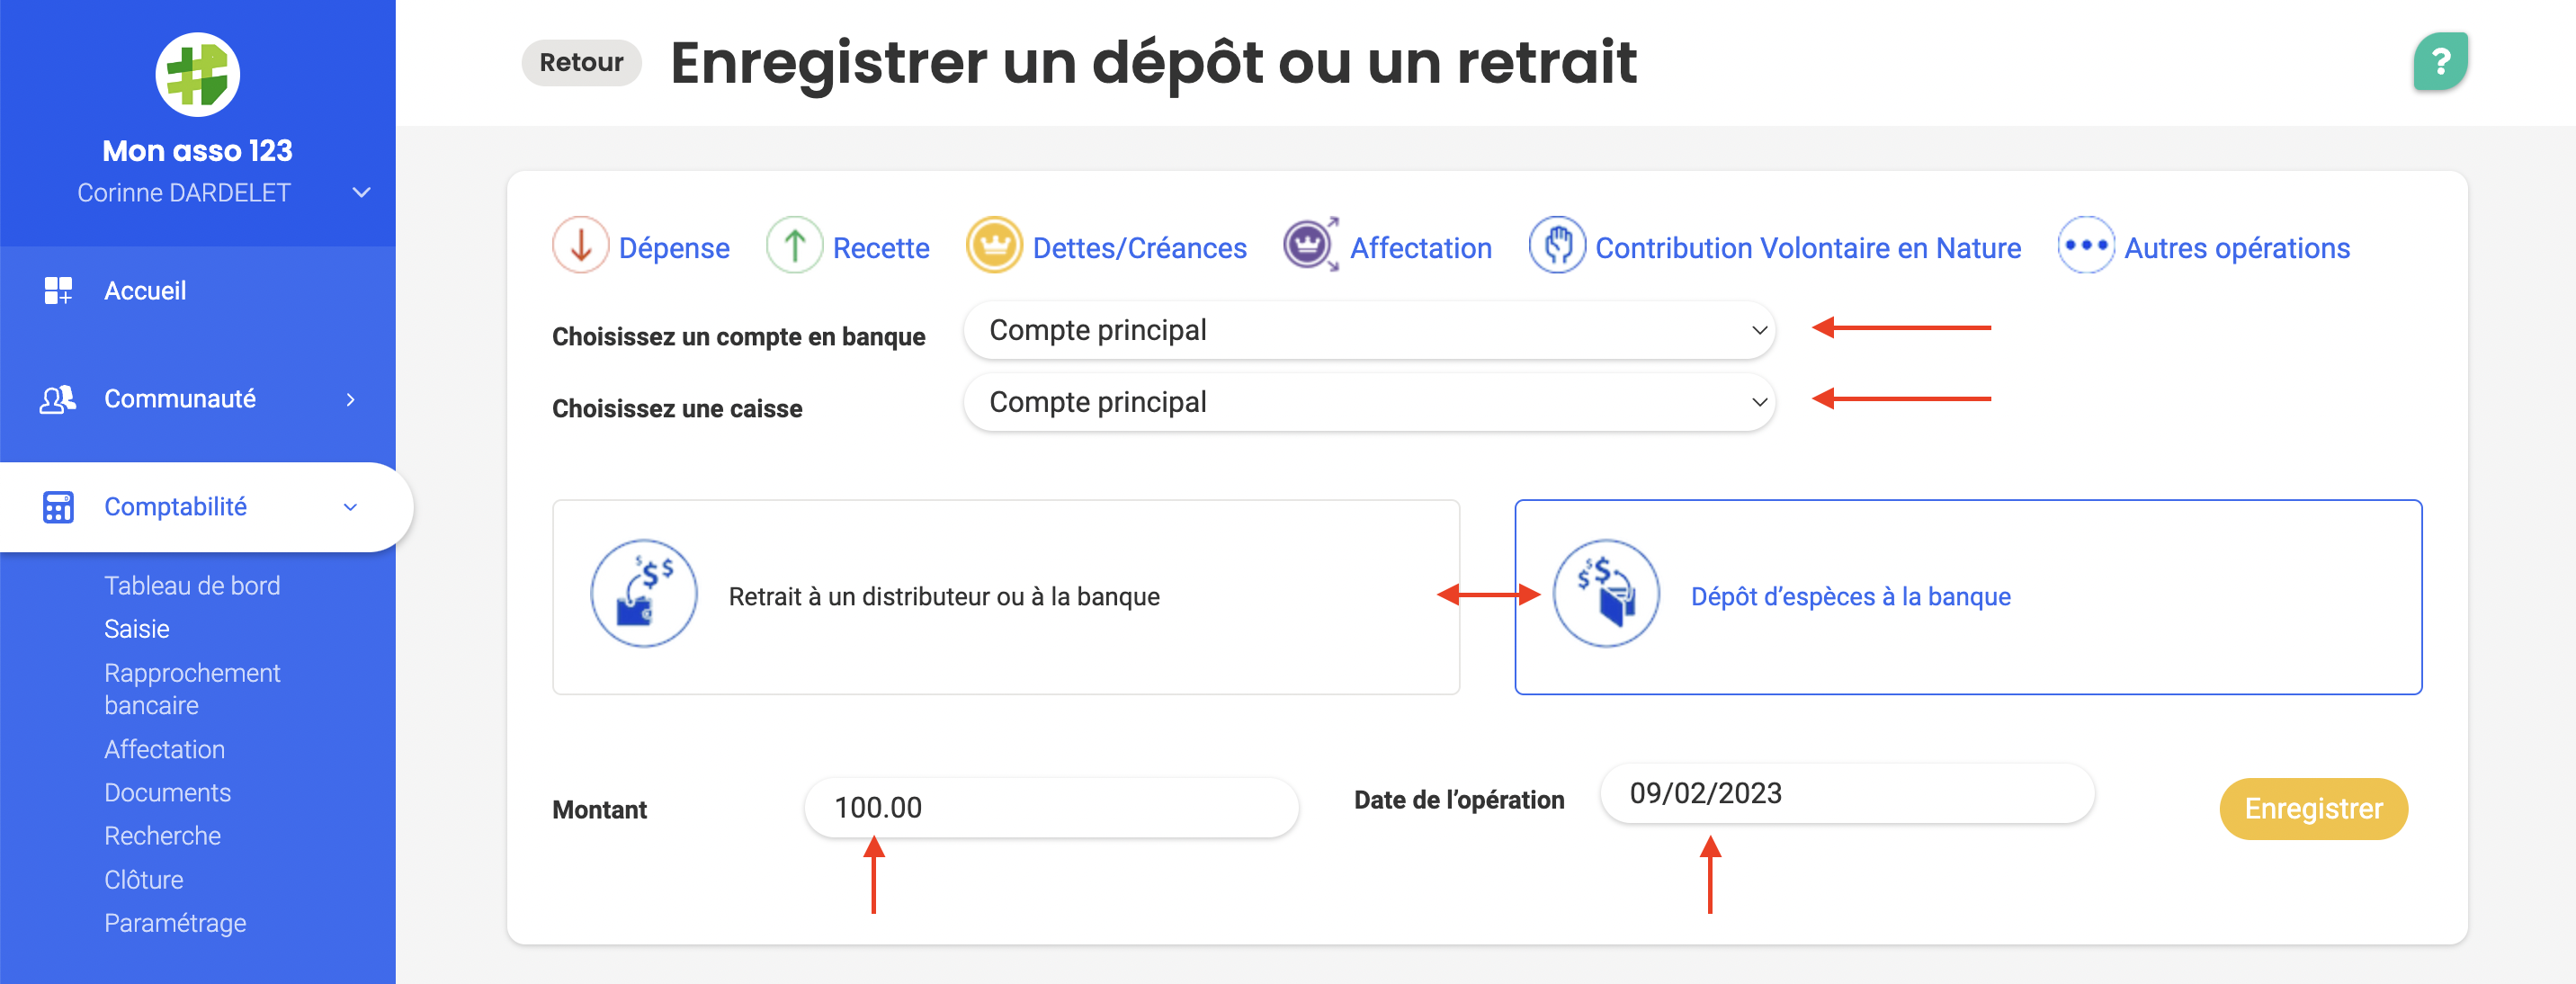Click the Enregistrer button
This screenshot has height=984, width=2576.
(2310, 807)
